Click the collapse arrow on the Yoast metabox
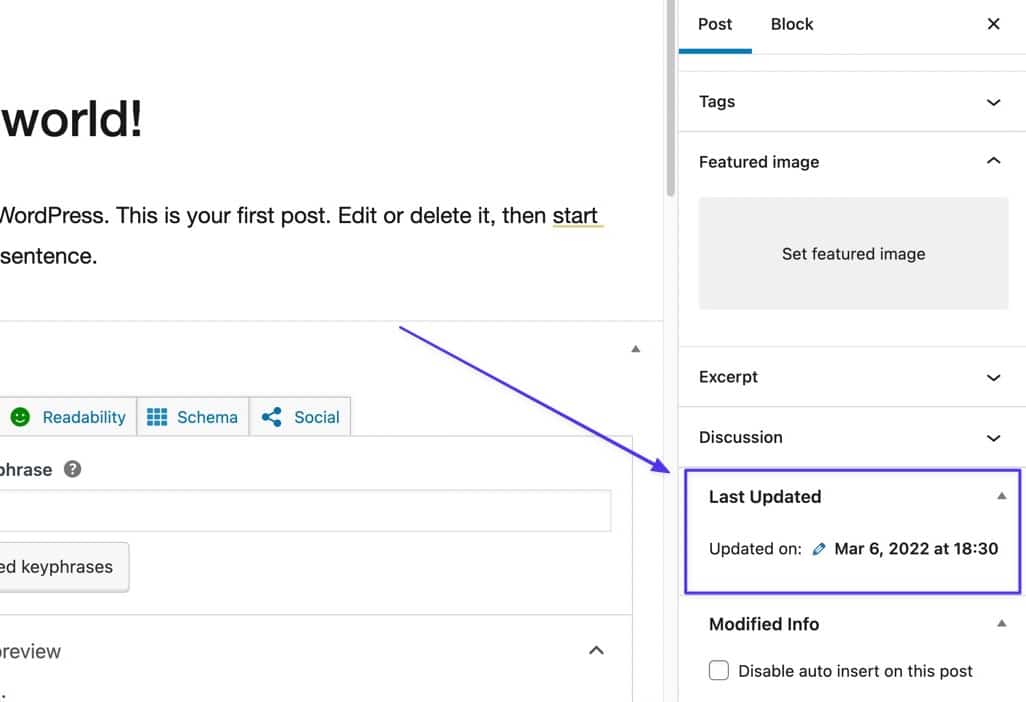 pyautogui.click(x=636, y=348)
